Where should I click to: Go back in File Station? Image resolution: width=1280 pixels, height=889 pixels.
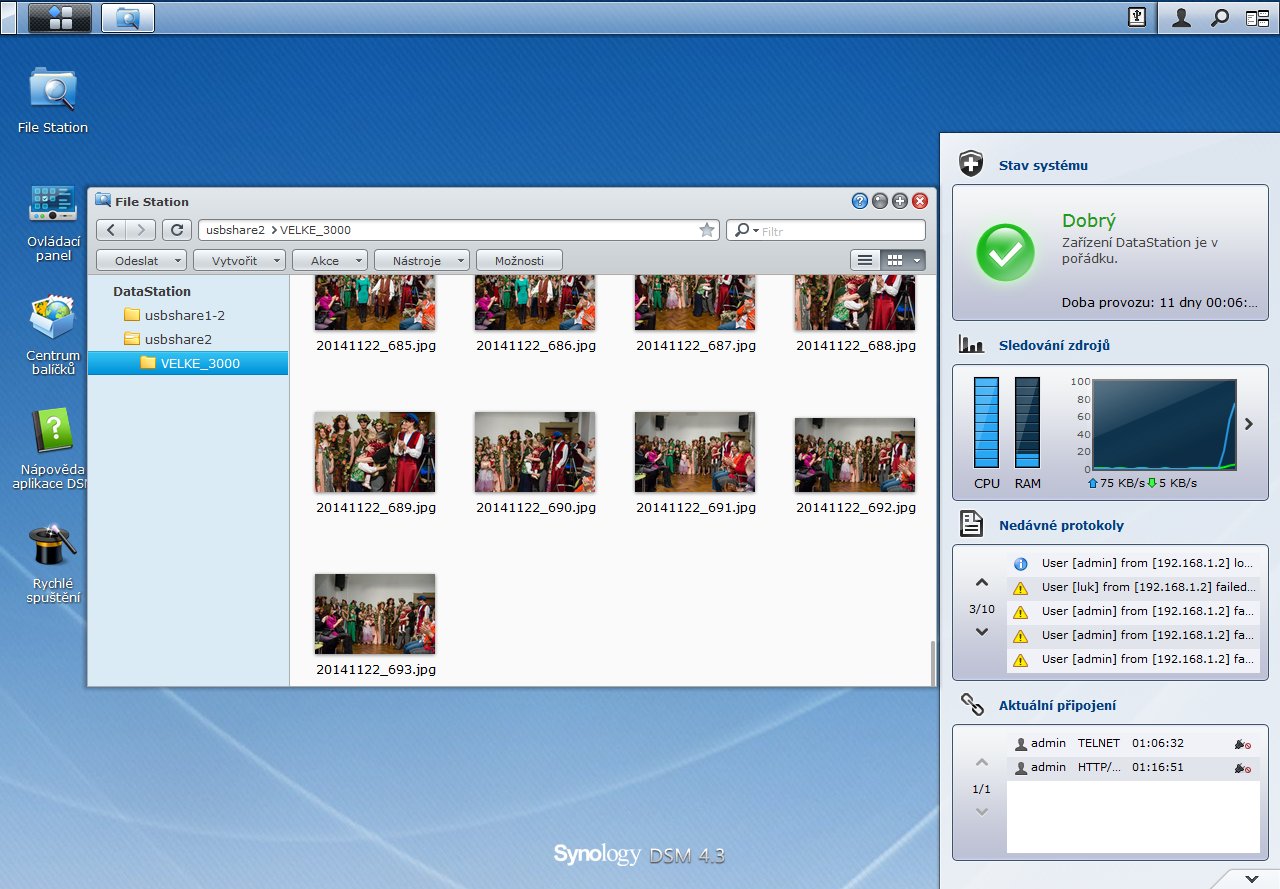pos(111,230)
